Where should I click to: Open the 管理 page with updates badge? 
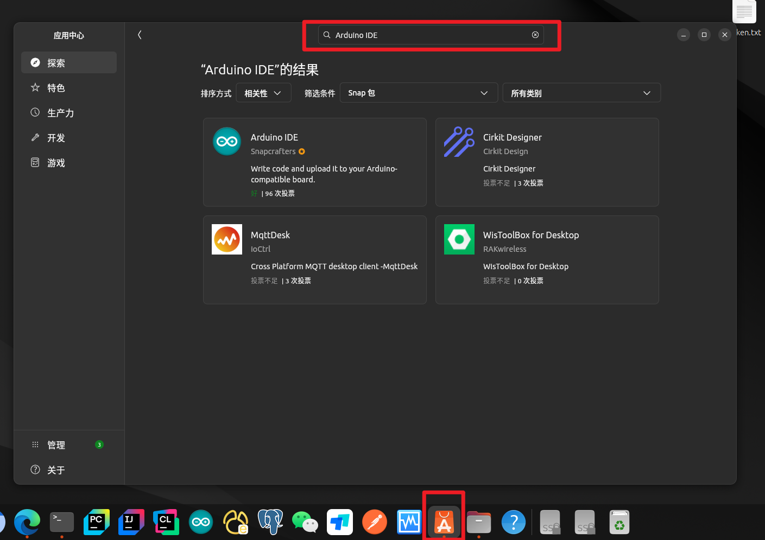[x=69, y=445]
